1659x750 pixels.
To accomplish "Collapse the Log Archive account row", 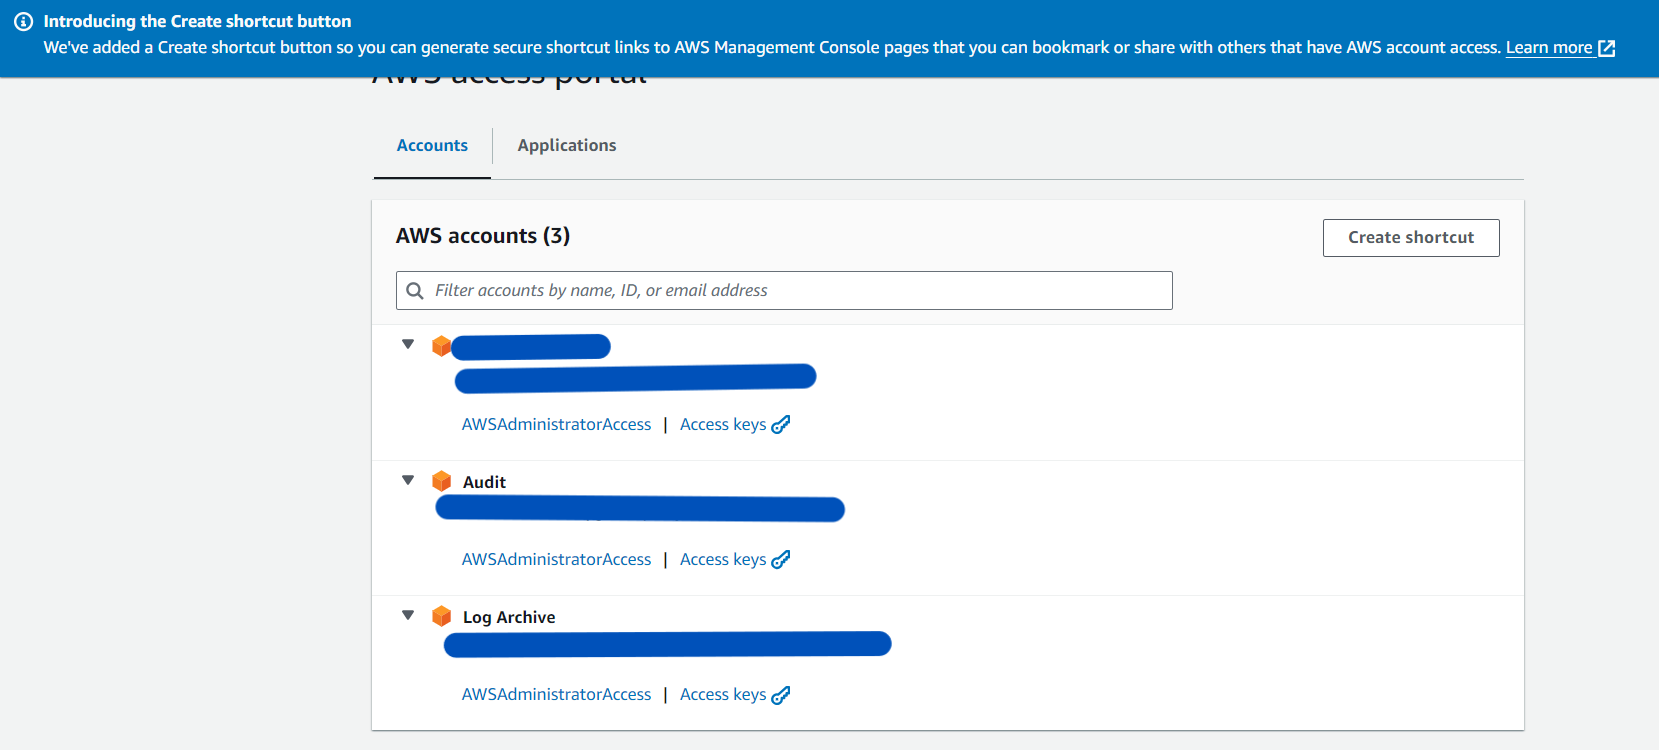I will point(408,615).
